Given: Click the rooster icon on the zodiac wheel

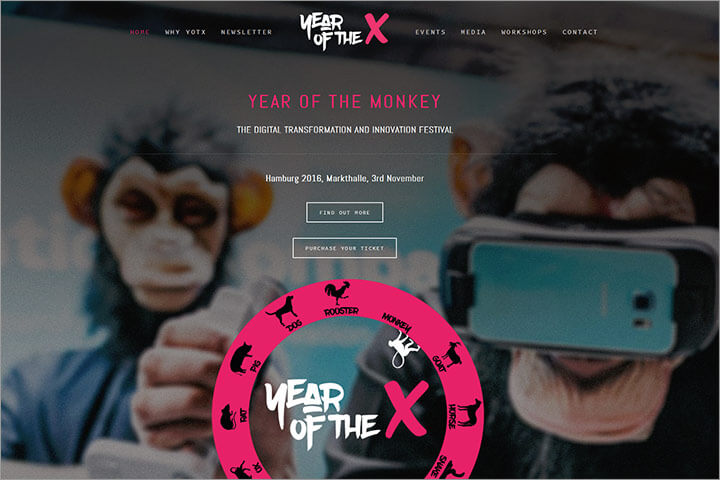Looking at the screenshot, I should pyautogui.click(x=338, y=293).
